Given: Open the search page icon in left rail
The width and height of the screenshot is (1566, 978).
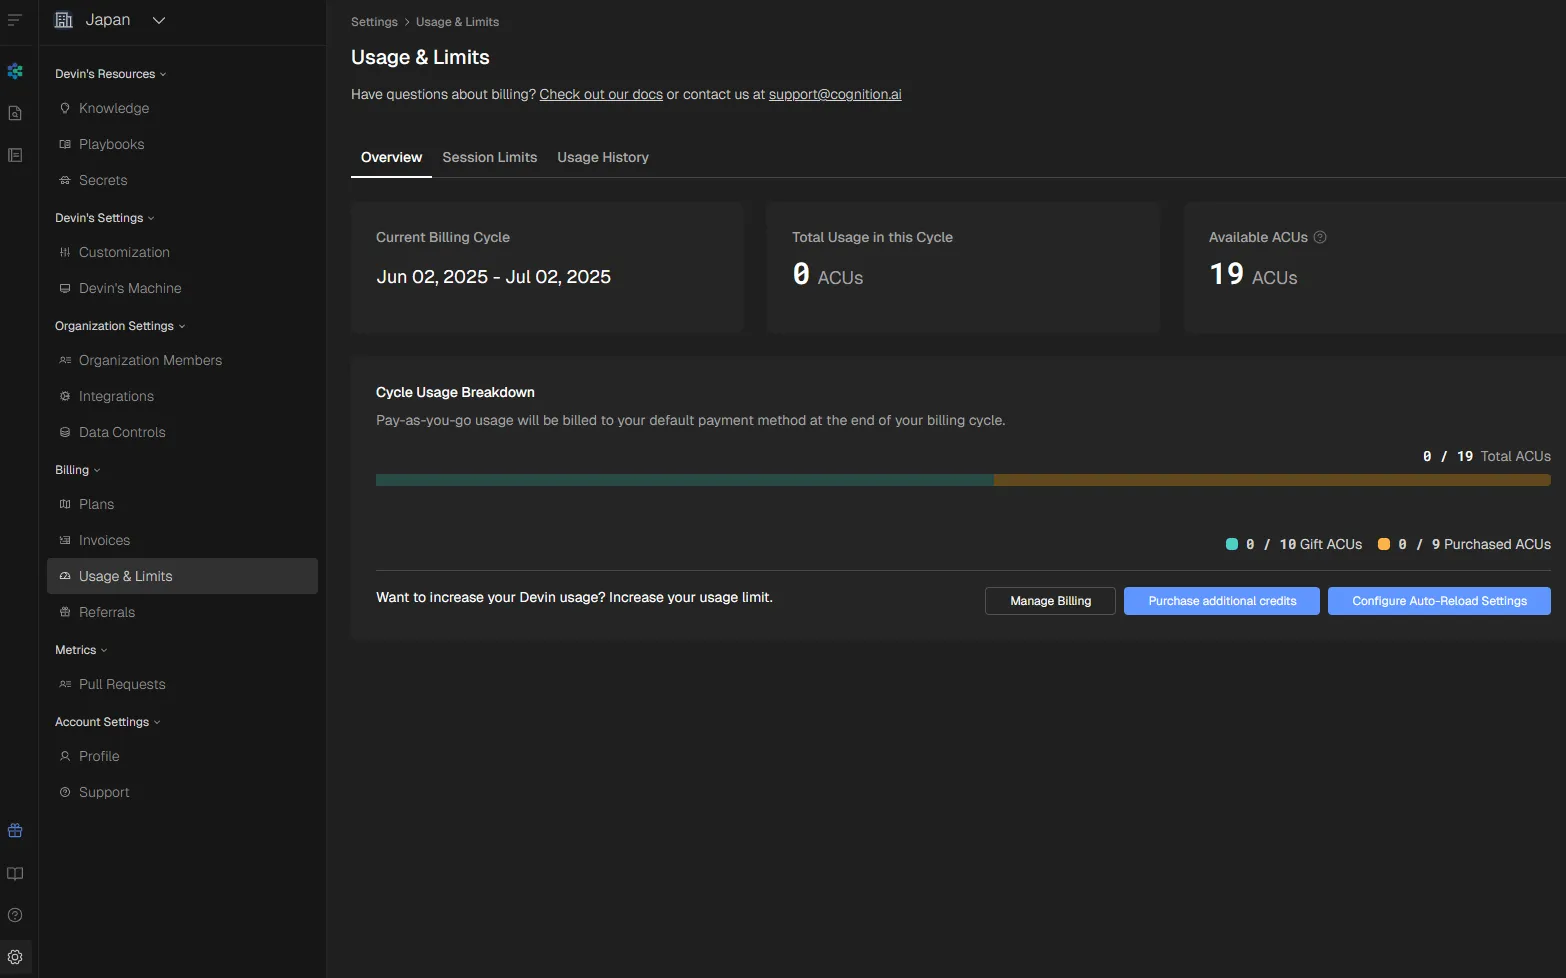Looking at the screenshot, I should point(15,113).
